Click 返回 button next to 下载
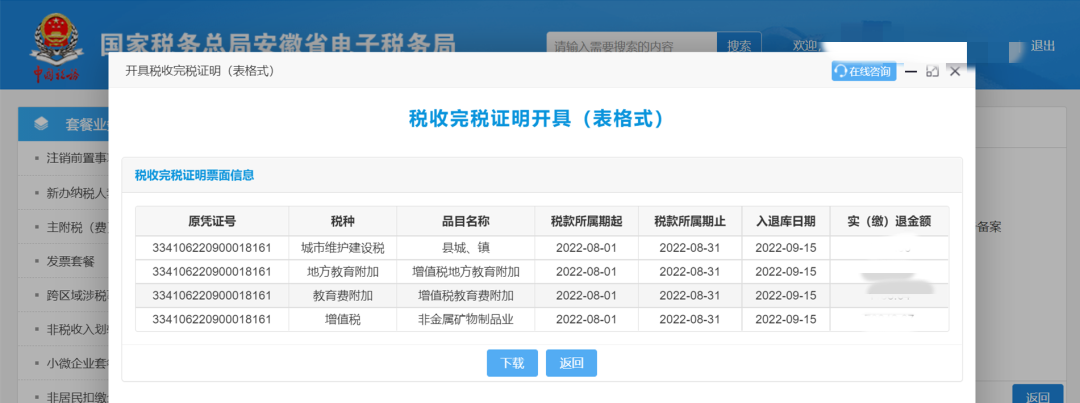 [x=571, y=363]
